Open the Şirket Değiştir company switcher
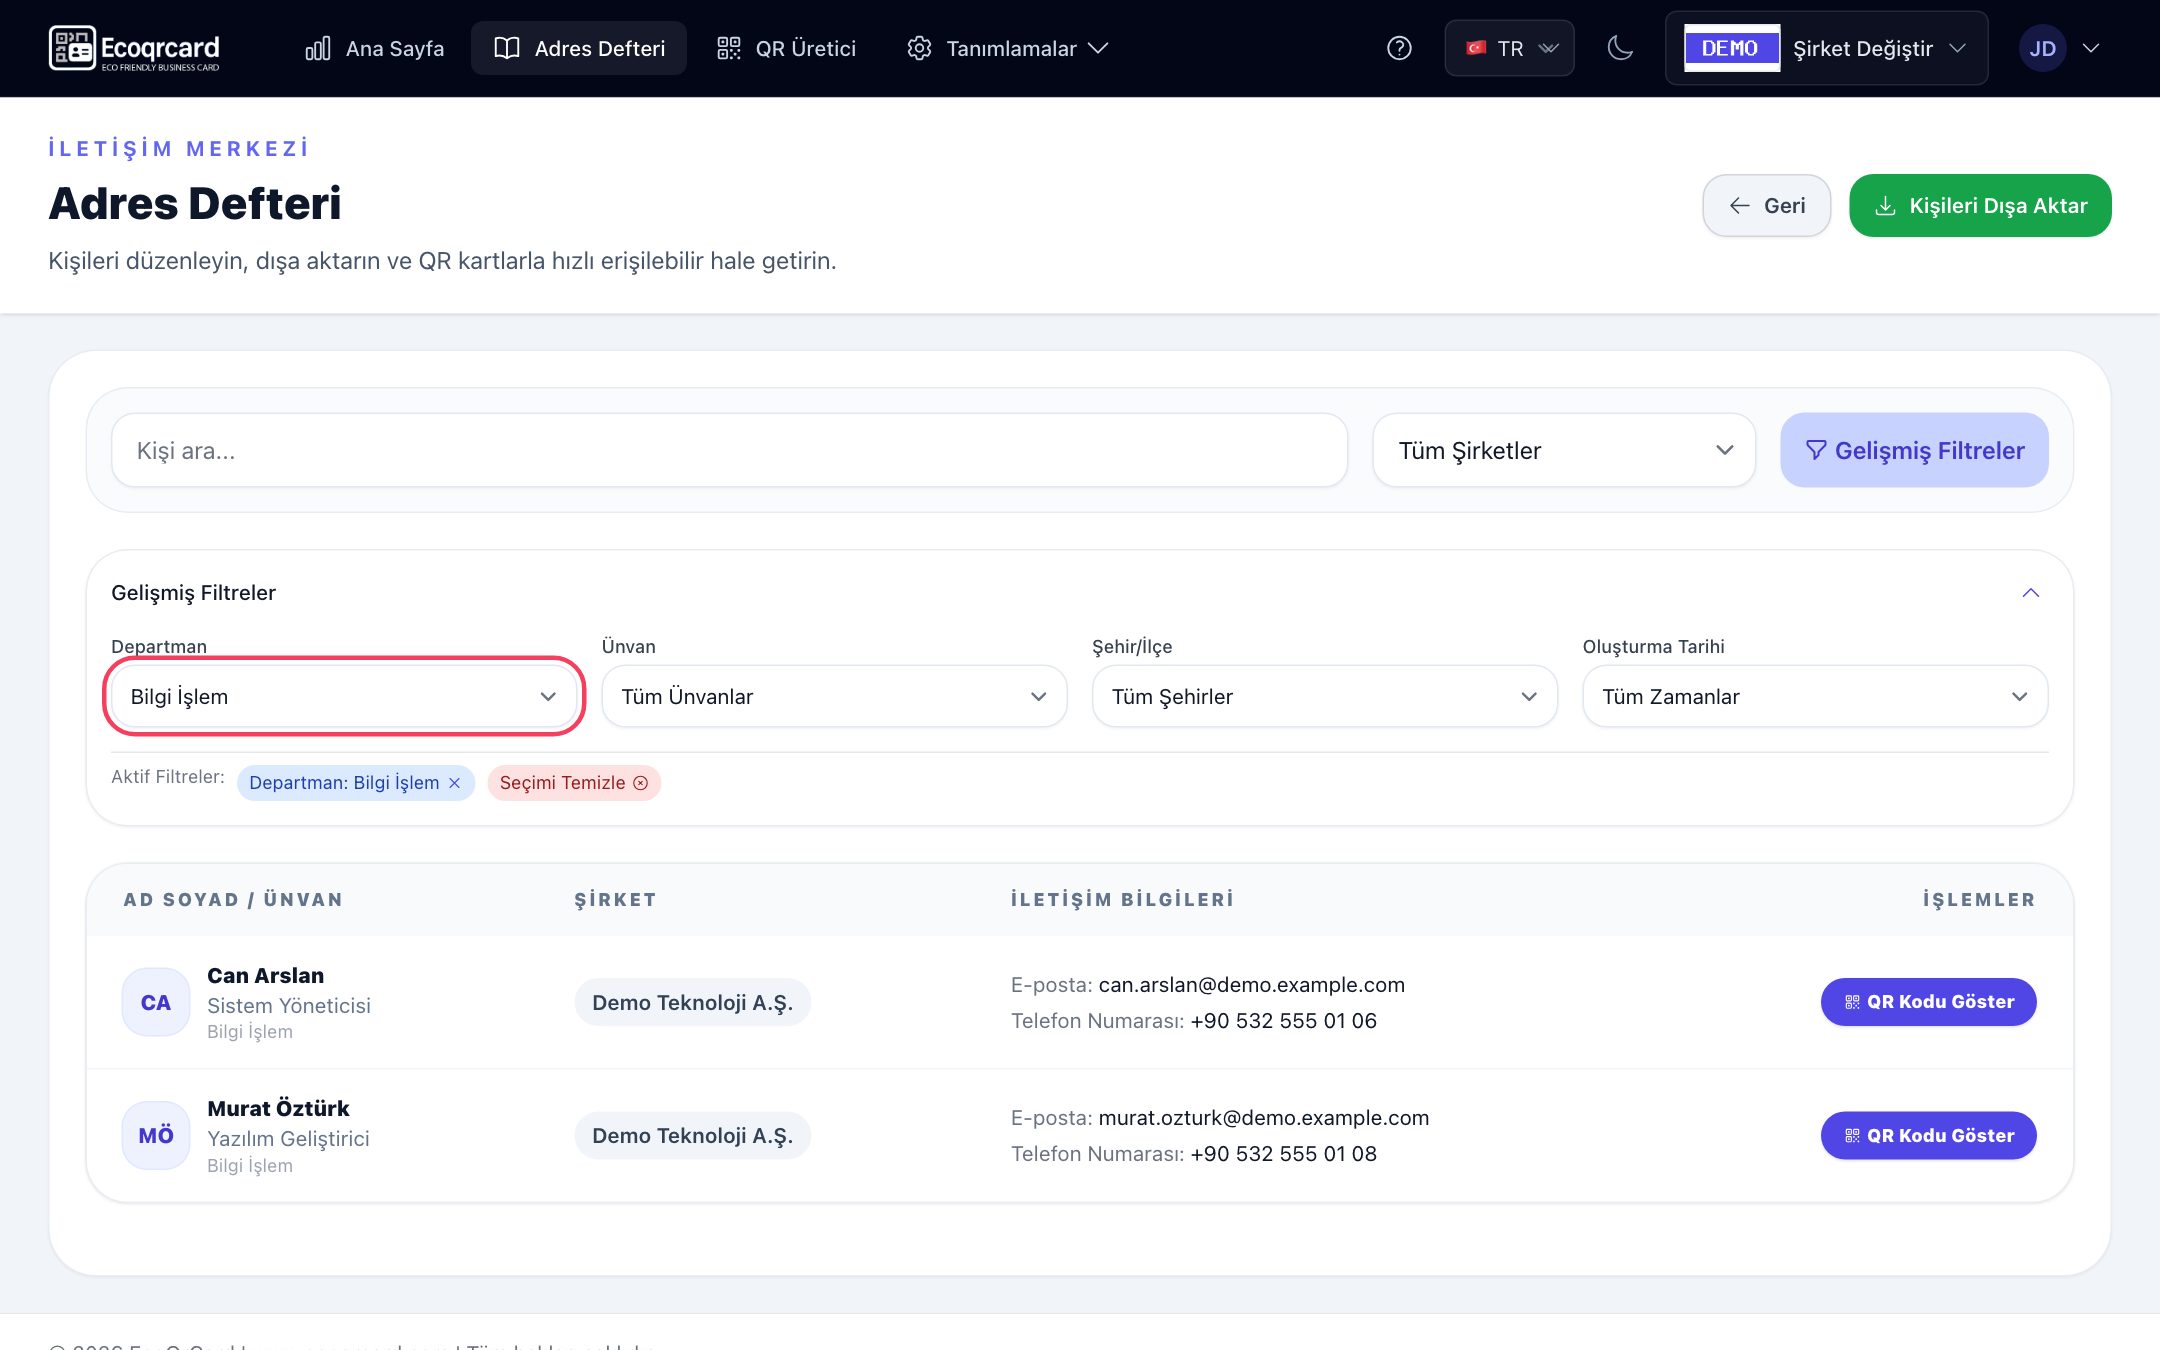Viewport: 2160px width, 1350px height. point(1826,48)
